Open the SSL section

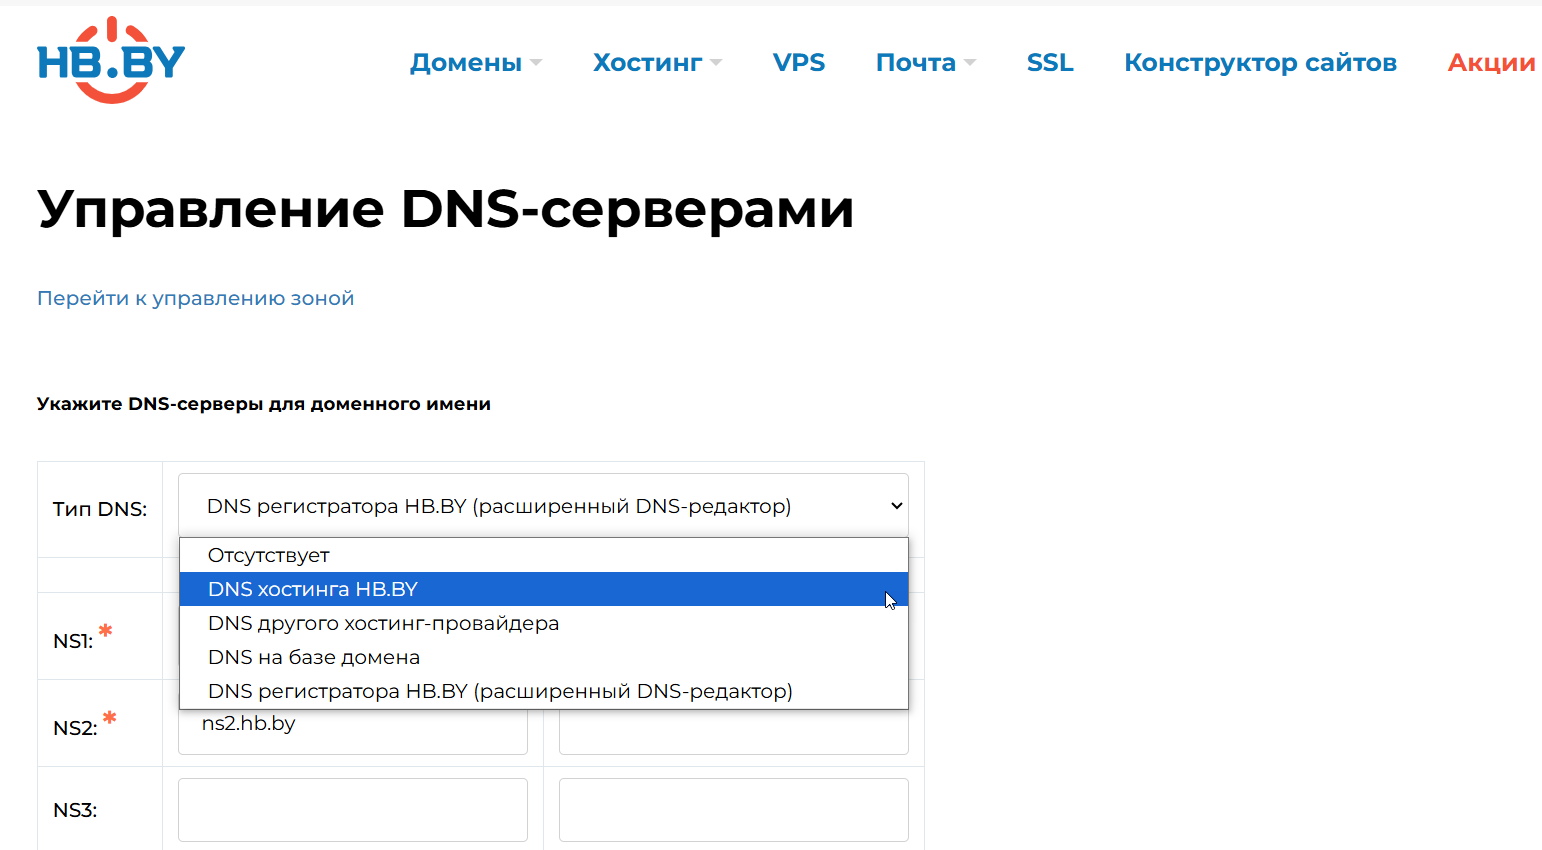[1049, 63]
